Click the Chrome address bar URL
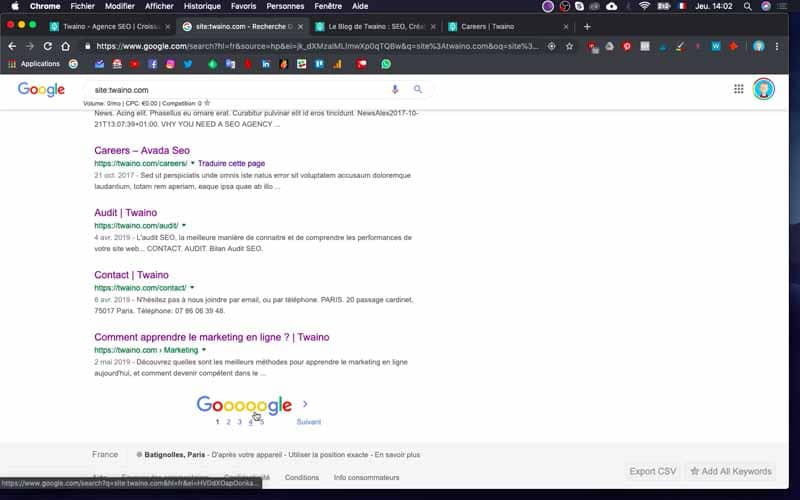Screen dimensions: 800x500 pos(316,46)
